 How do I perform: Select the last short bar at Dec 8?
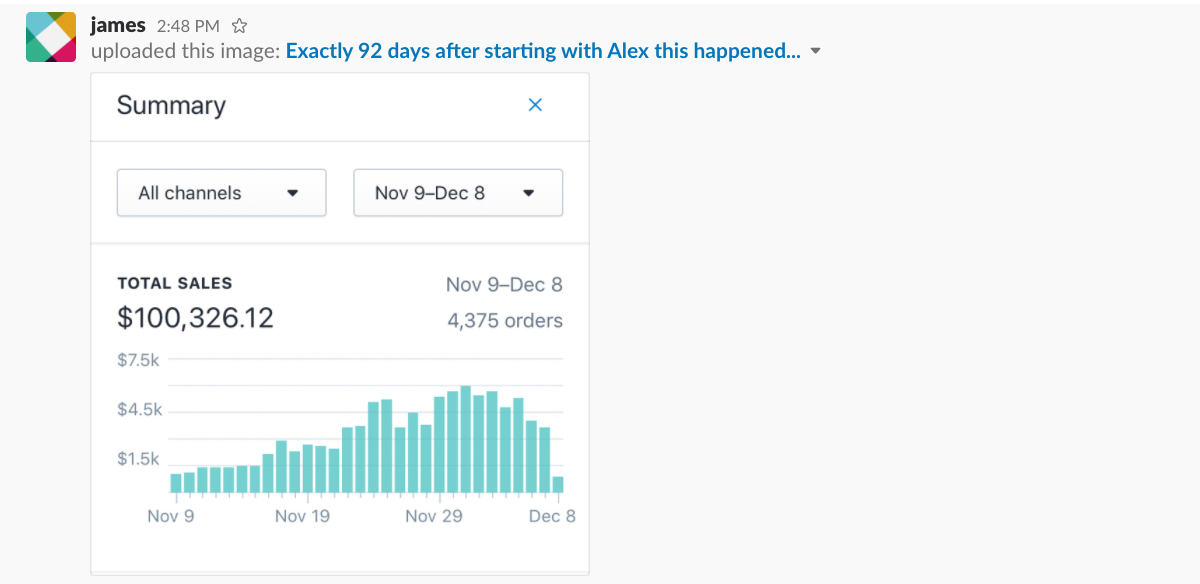[558, 484]
